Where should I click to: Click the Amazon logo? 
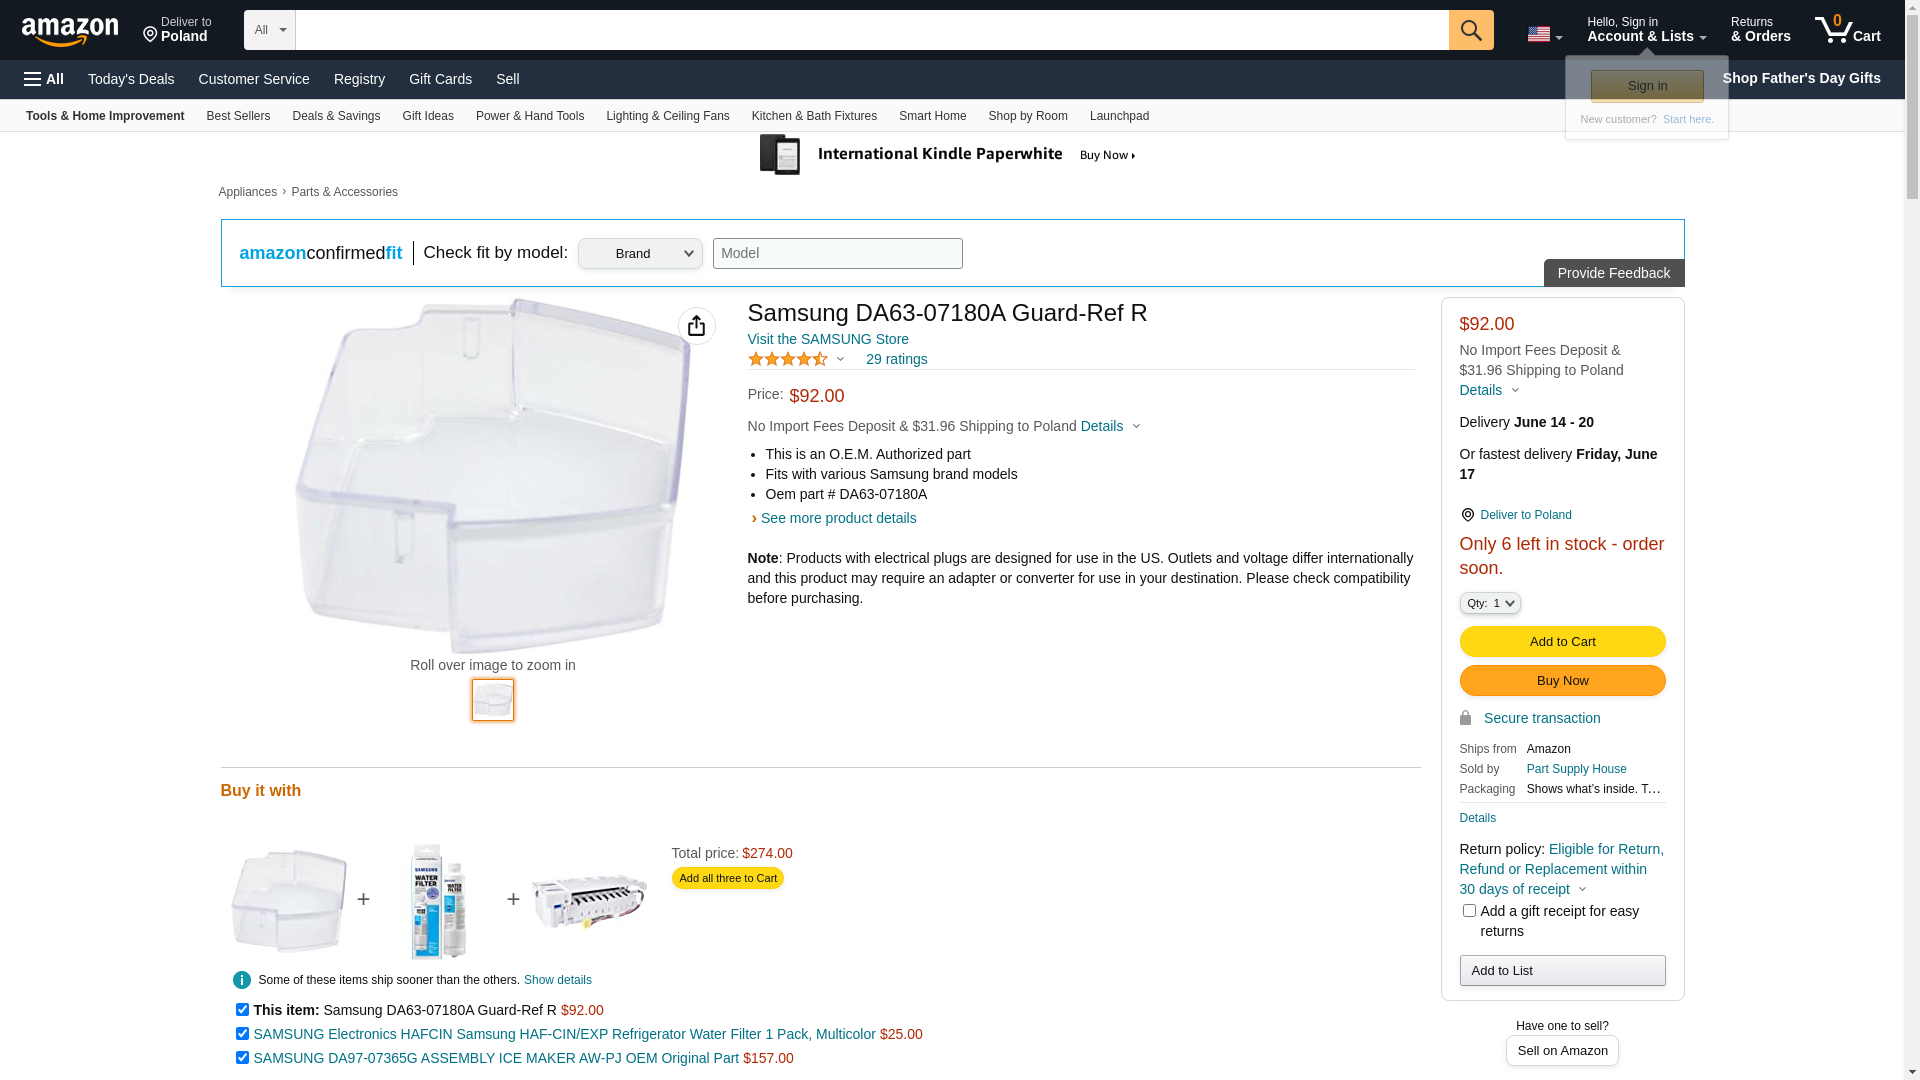point(70,32)
